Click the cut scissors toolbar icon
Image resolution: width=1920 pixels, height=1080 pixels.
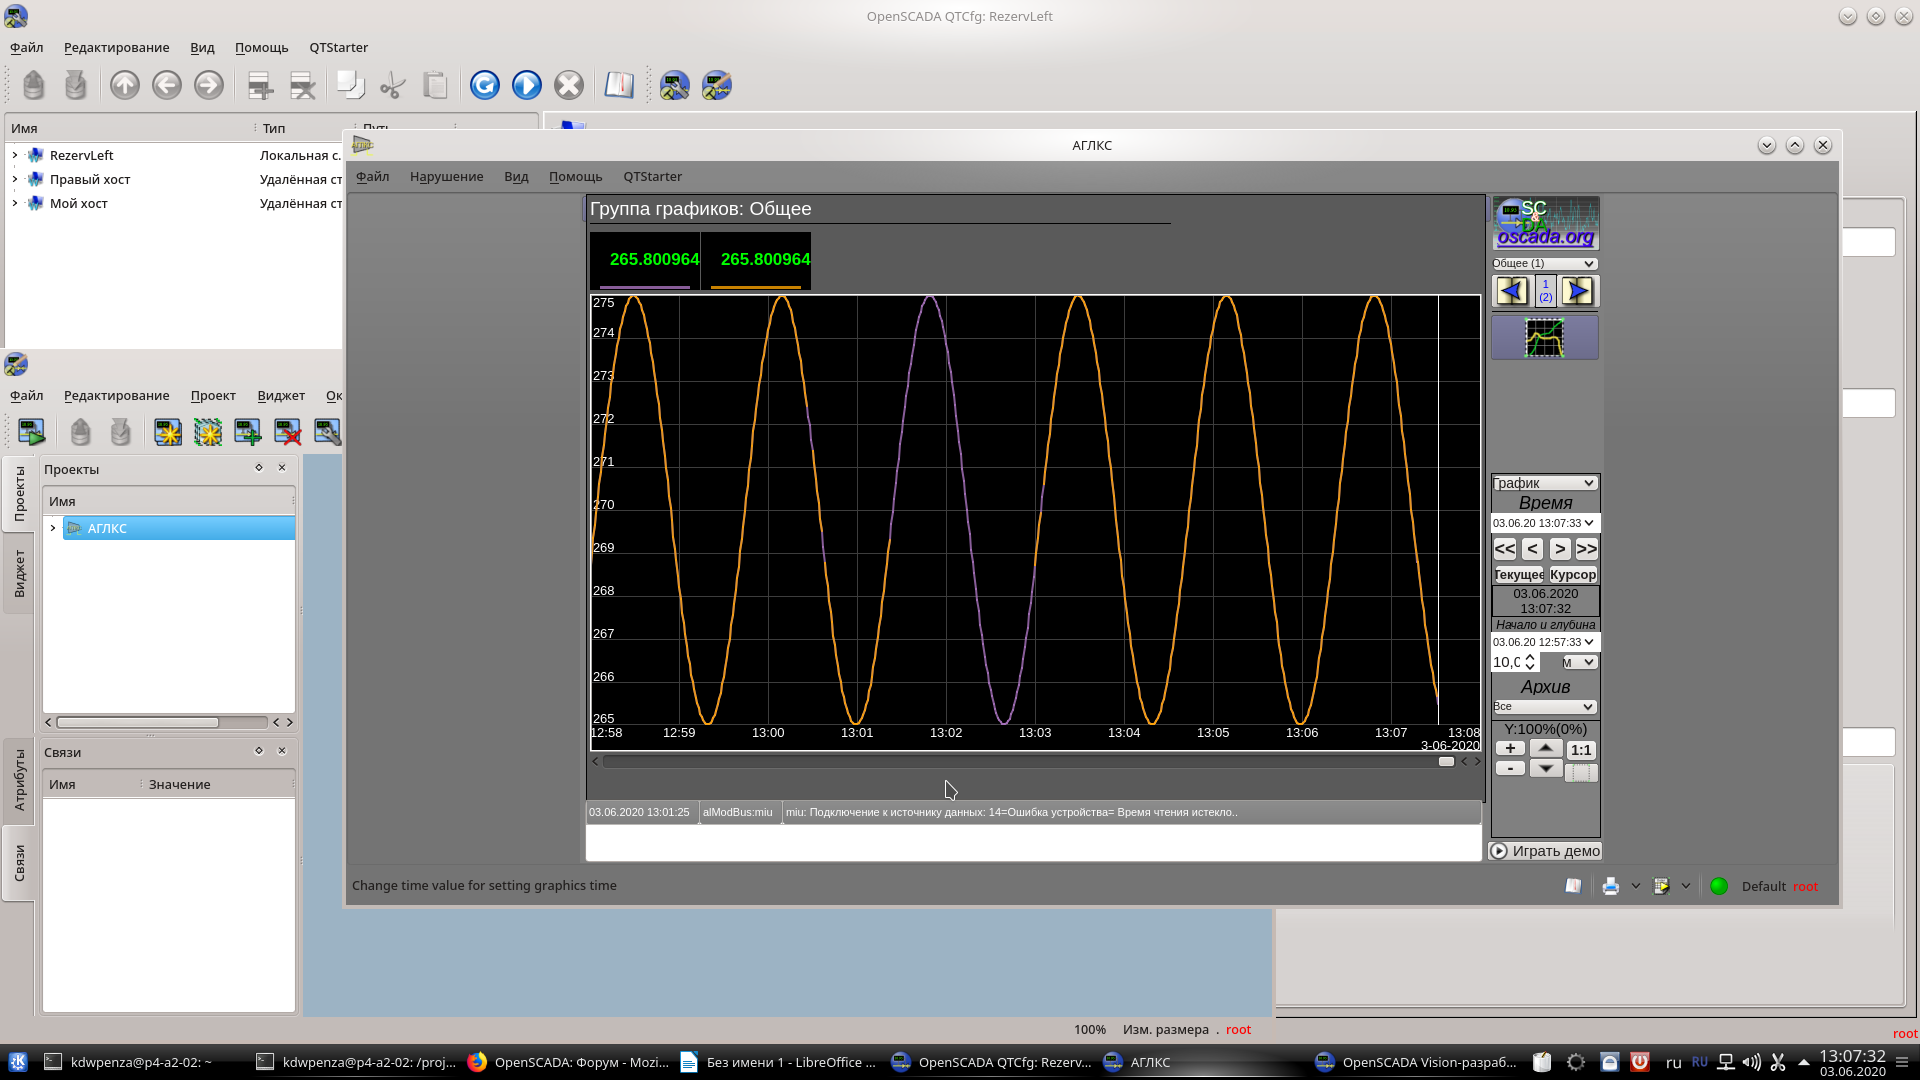[x=392, y=86]
